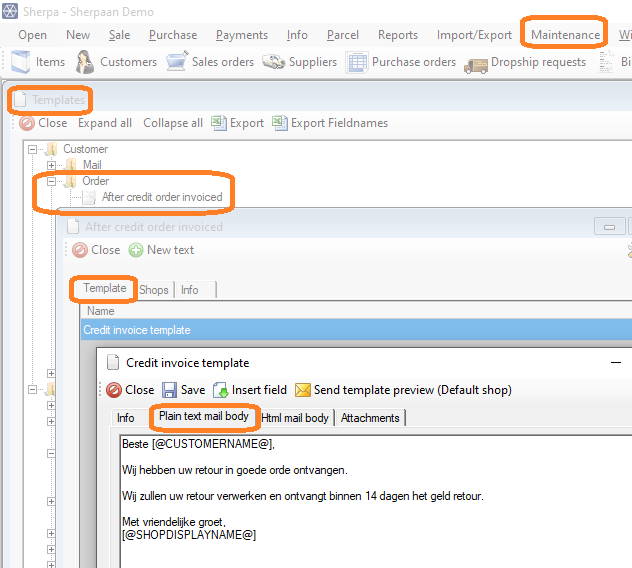Click the Export Excel icon
The height and width of the screenshot is (568, 632).
tap(219, 123)
